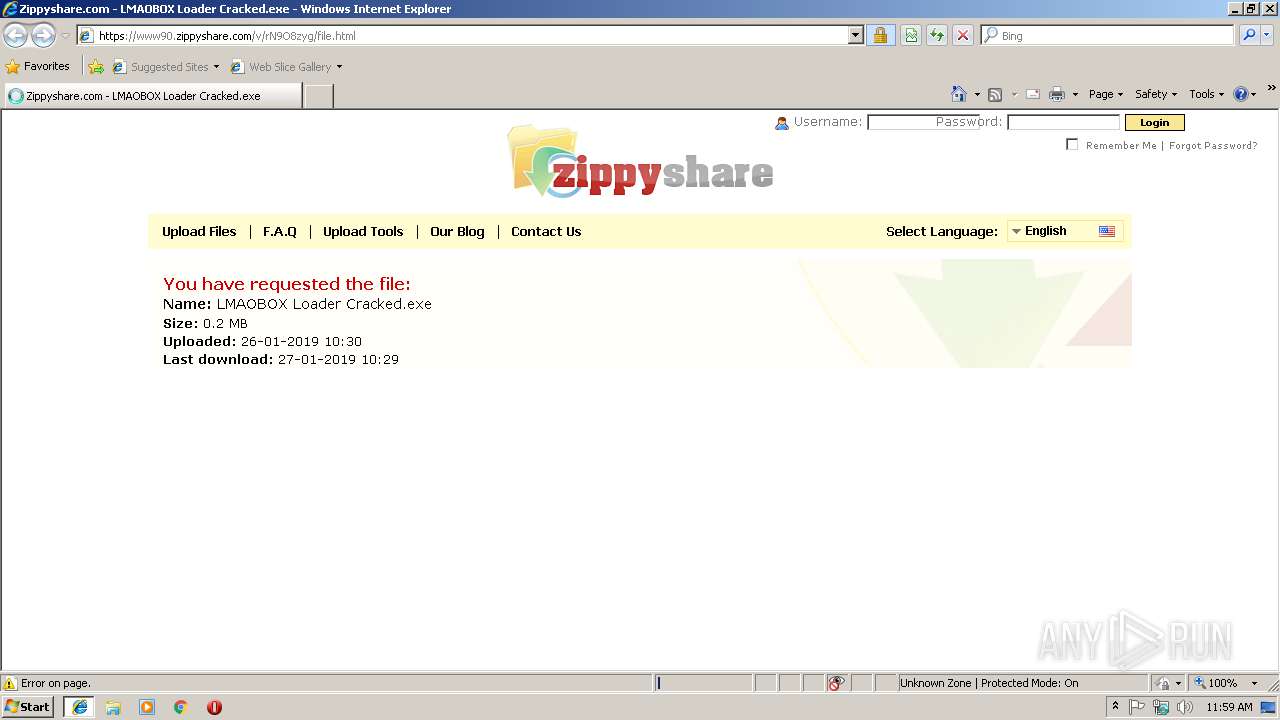
Task: Focus the Username input field
Action: click(922, 122)
